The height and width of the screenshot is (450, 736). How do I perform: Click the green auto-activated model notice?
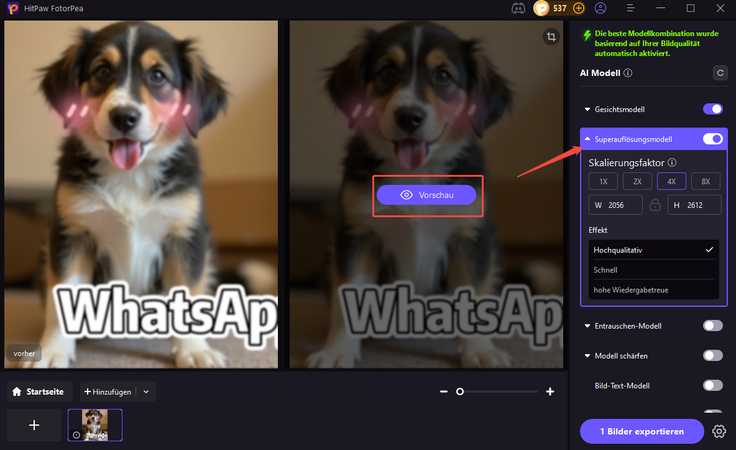tap(656, 43)
